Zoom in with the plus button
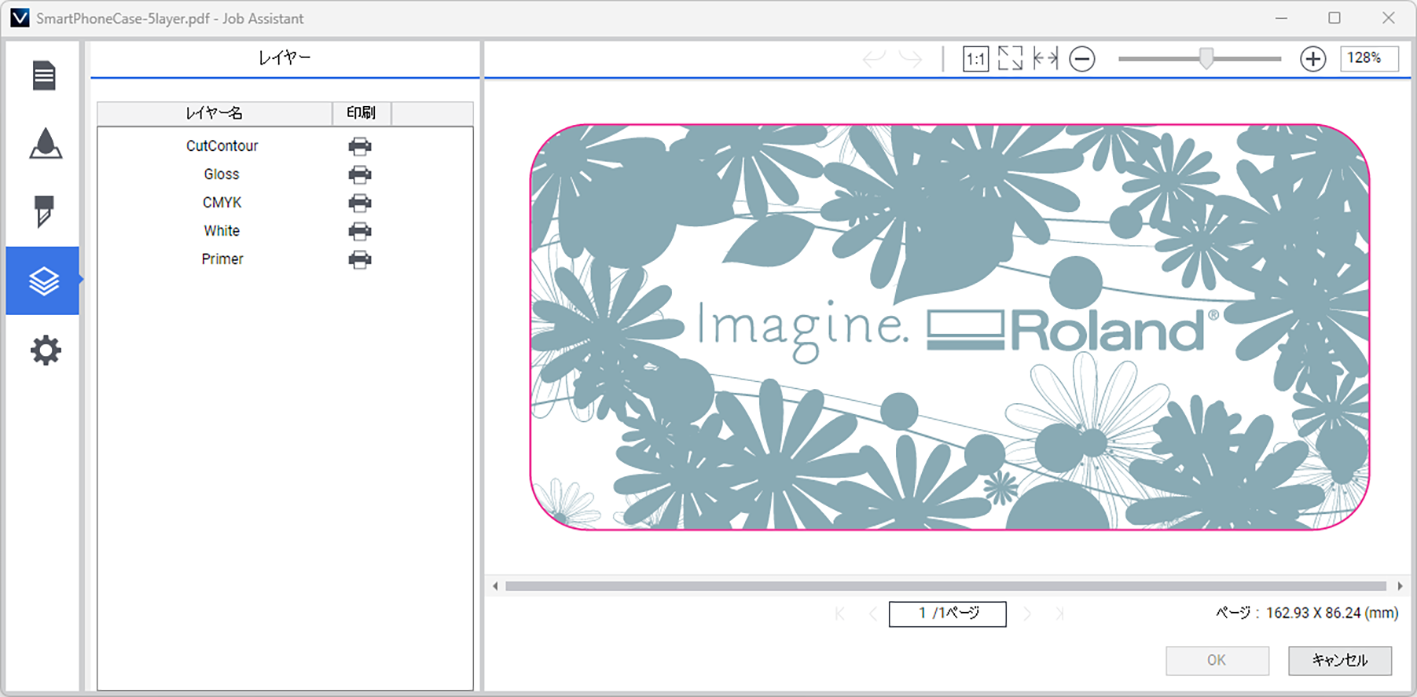This screenshot has height=697, width=1417. click(1313, 59)
